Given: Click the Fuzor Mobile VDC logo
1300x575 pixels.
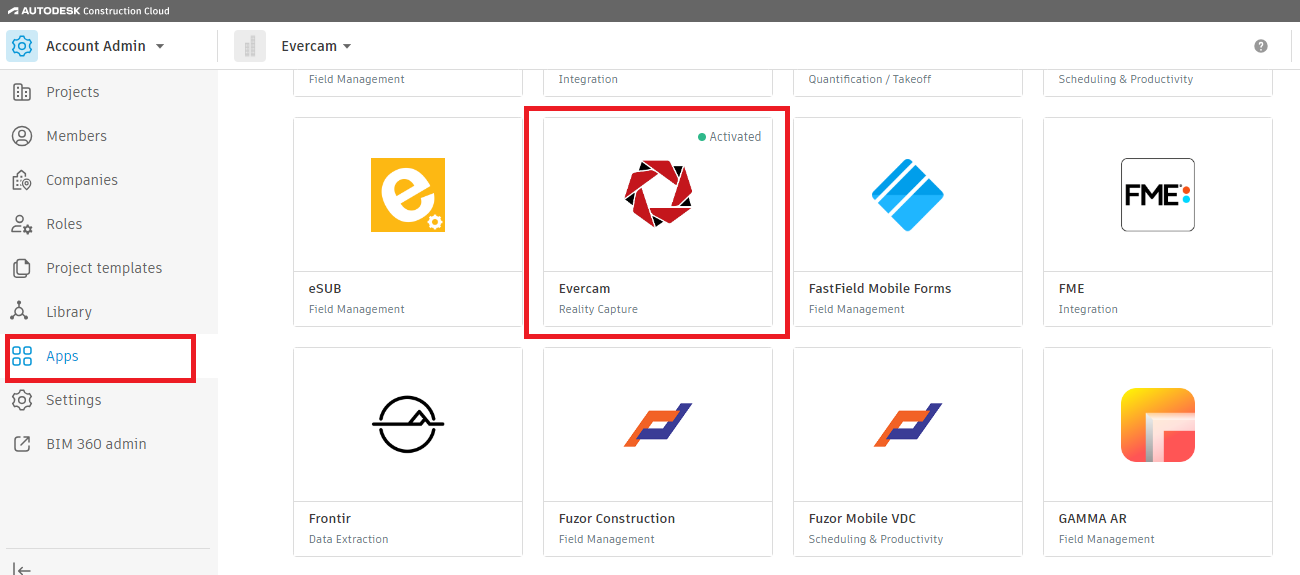Looking at the screenshot, I should pyautogui.click(x=908, y=425).
